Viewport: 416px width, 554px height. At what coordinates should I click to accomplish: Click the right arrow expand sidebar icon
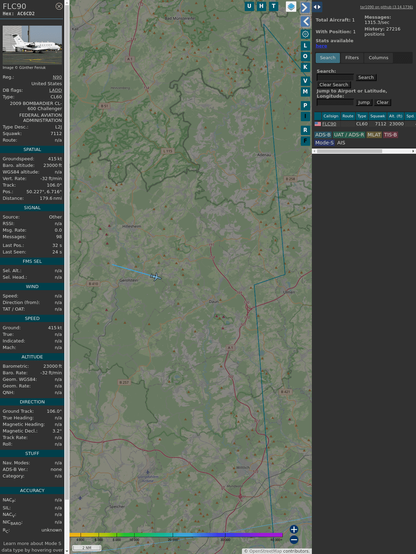[x=305, y=7]
